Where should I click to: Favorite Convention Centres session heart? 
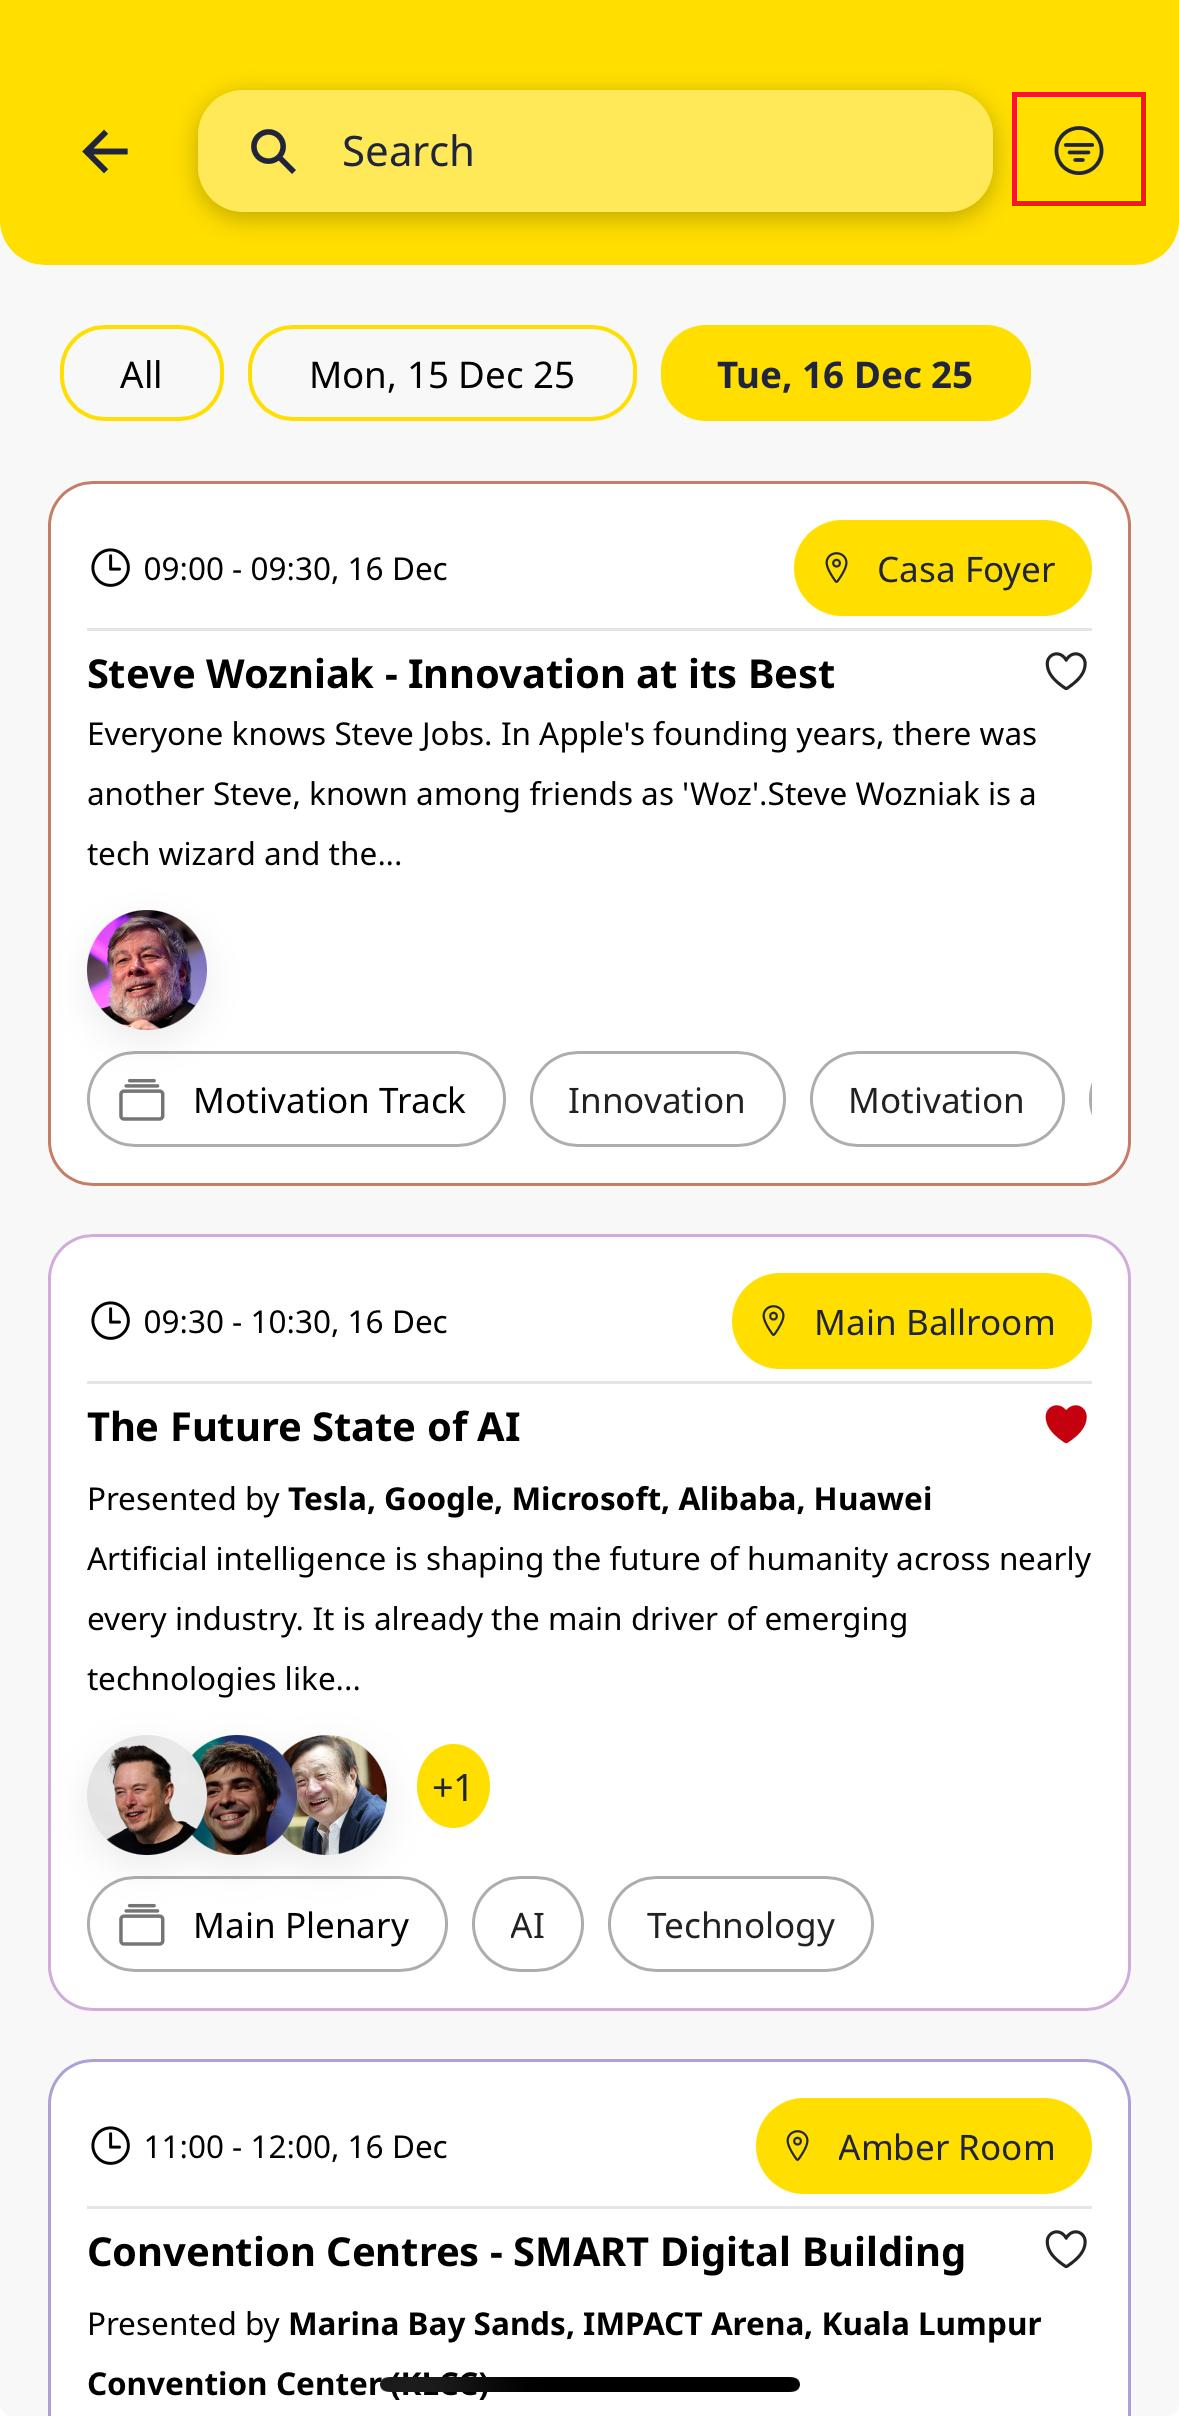1065,2249
